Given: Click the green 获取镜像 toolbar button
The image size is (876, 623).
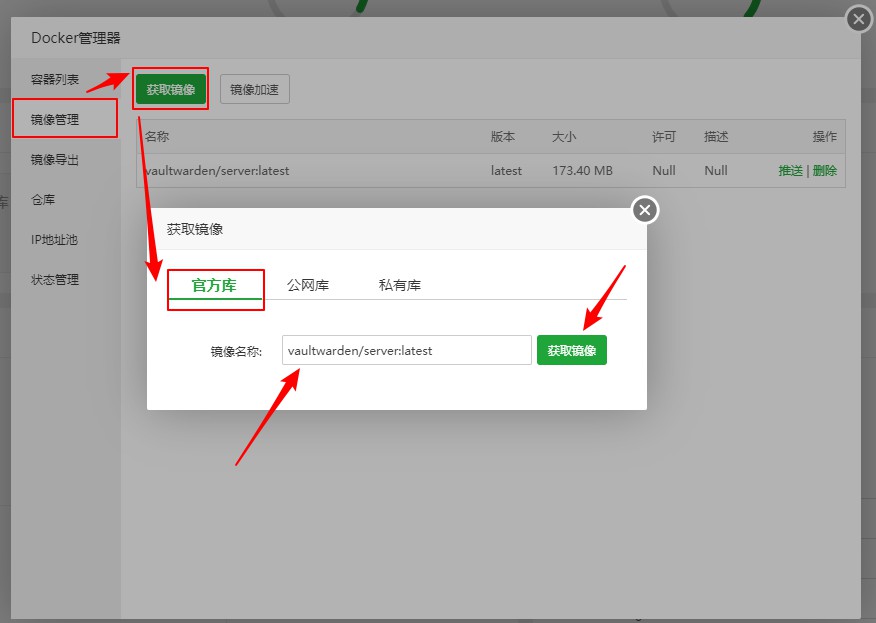Looking at the screenshot, I should [x=171, y=89].
